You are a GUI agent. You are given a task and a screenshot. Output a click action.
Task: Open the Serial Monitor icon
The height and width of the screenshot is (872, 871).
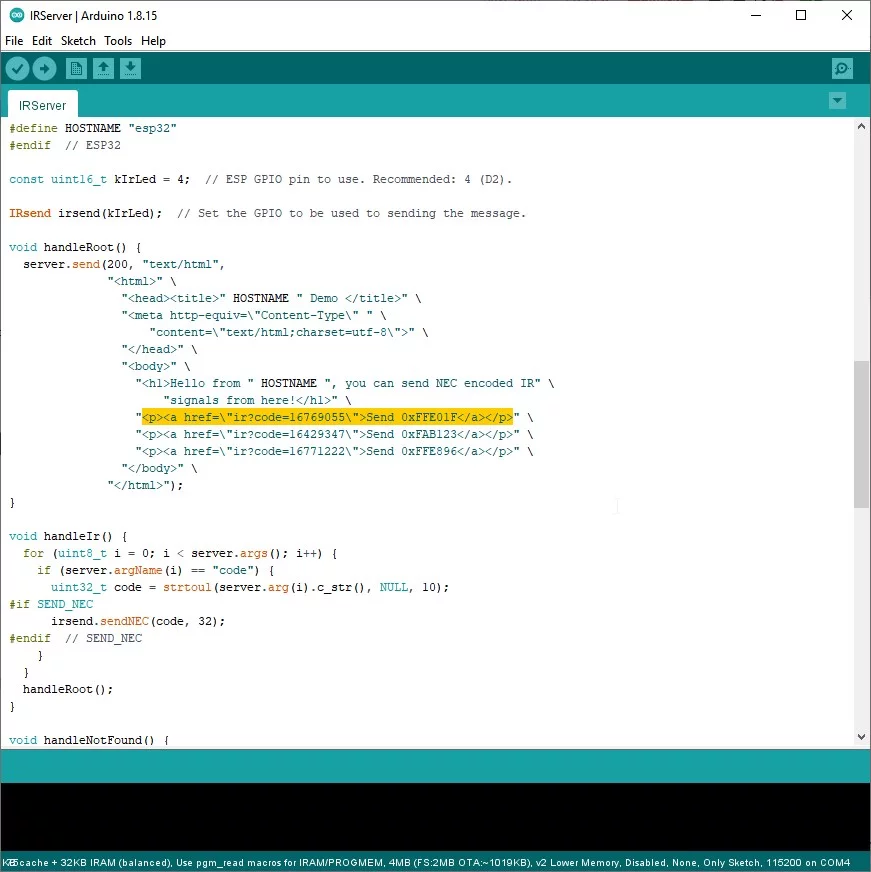click(x=842, y=69)
